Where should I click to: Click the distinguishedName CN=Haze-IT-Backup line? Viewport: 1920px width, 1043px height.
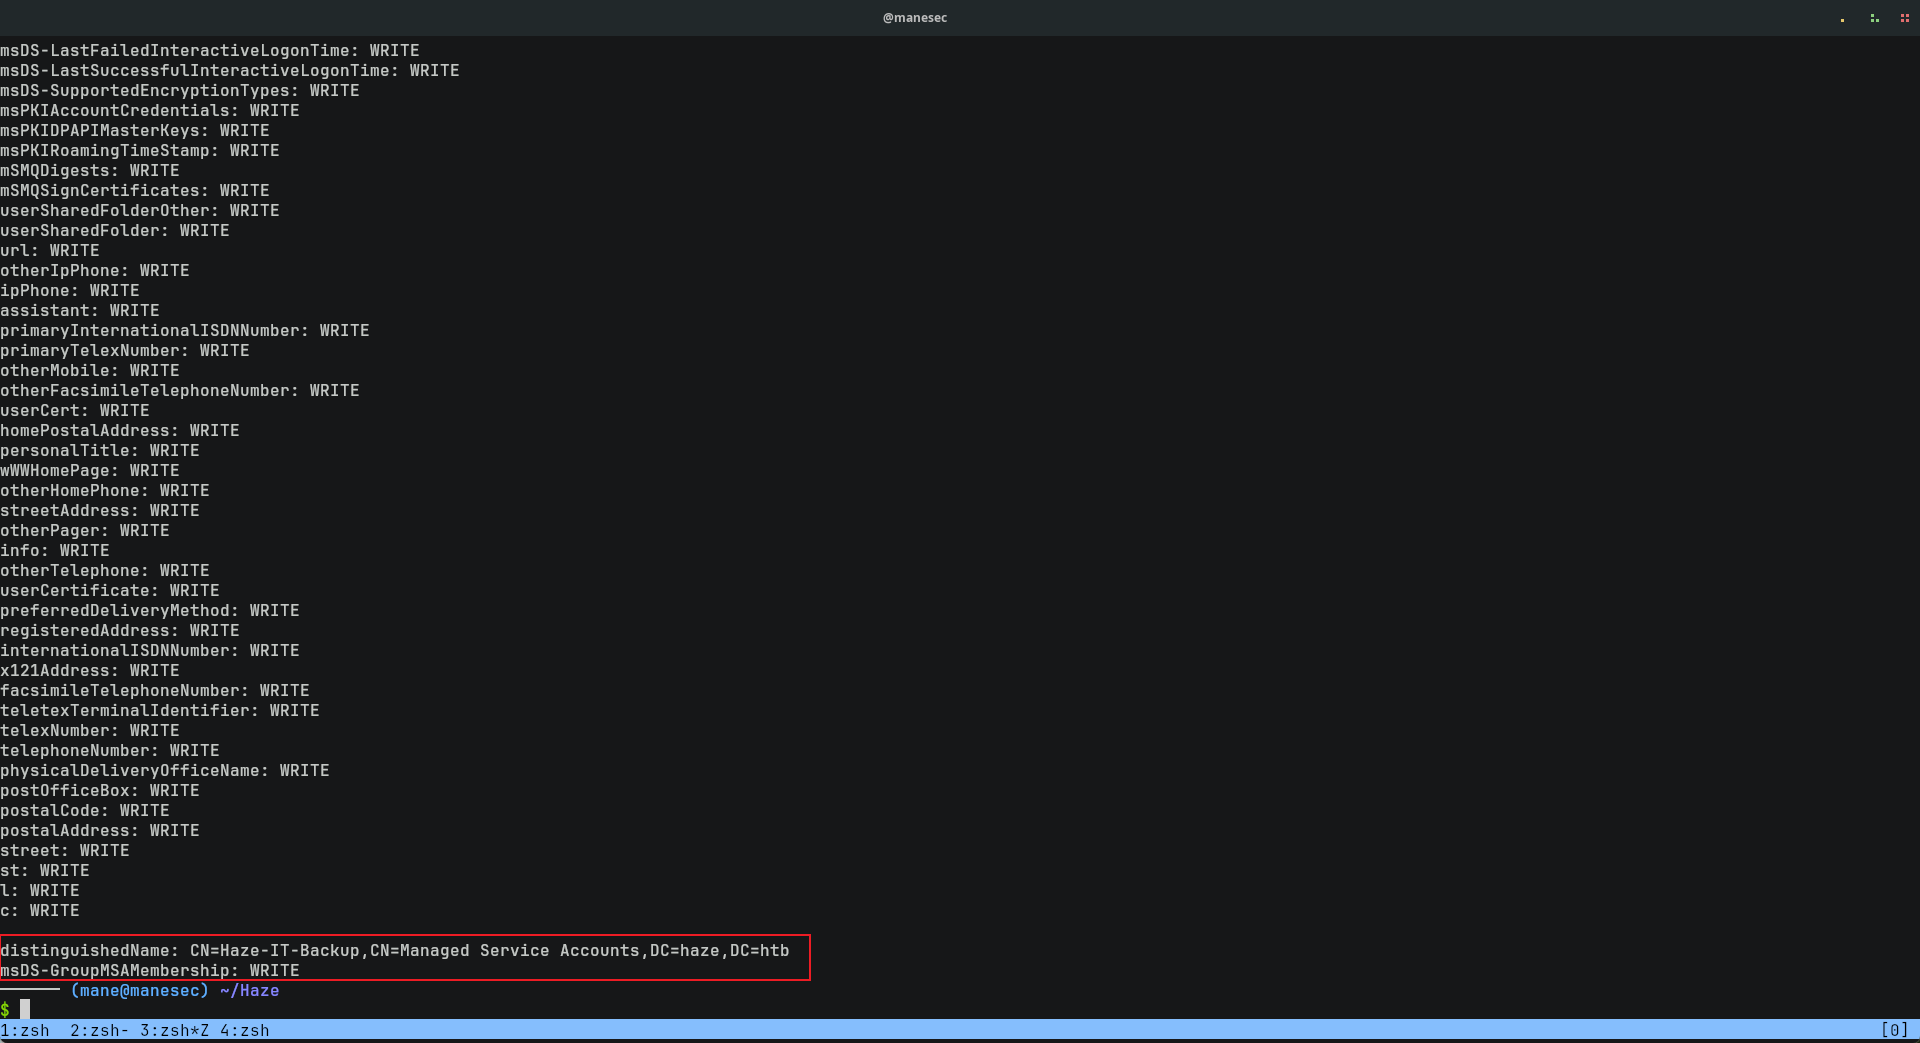tap(394, 950)
